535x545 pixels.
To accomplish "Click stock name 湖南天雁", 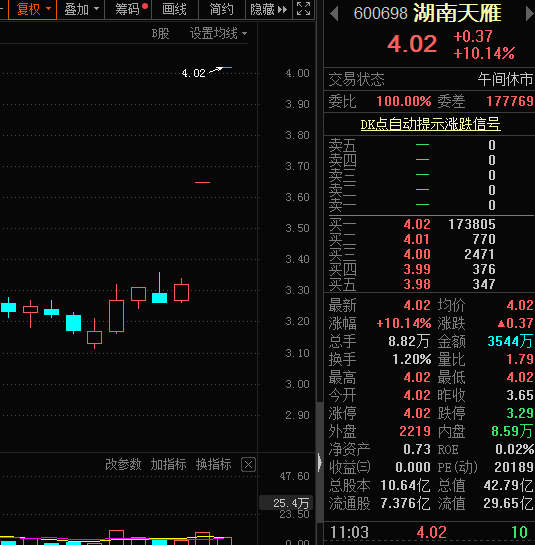I will pyautogui.click(x=457, y=13).
